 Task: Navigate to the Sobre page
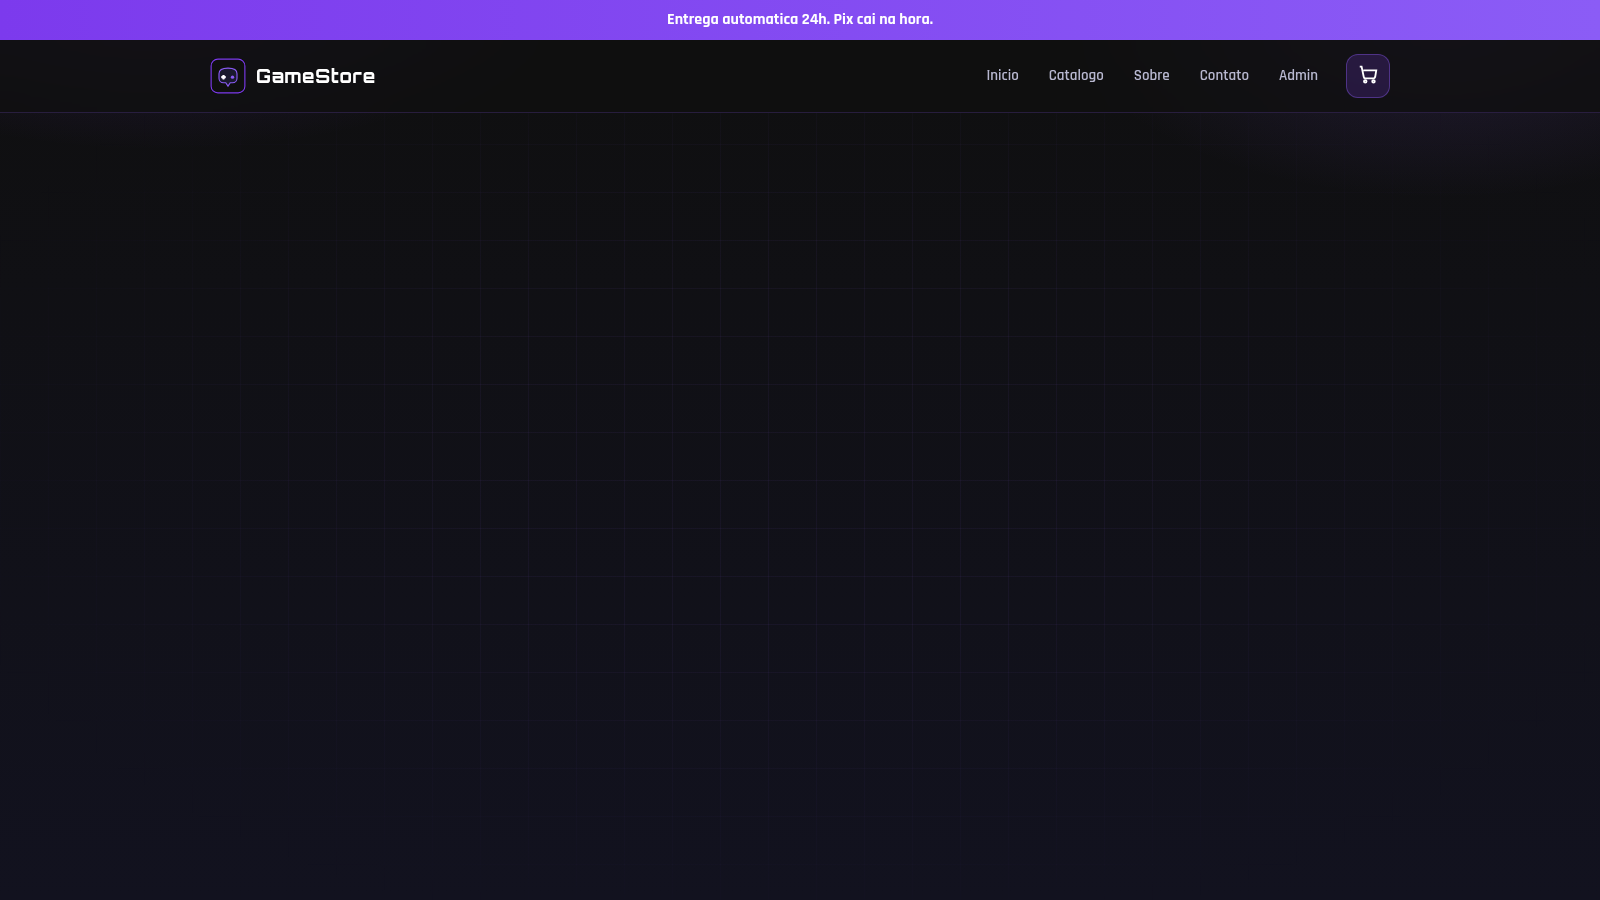1151,76
